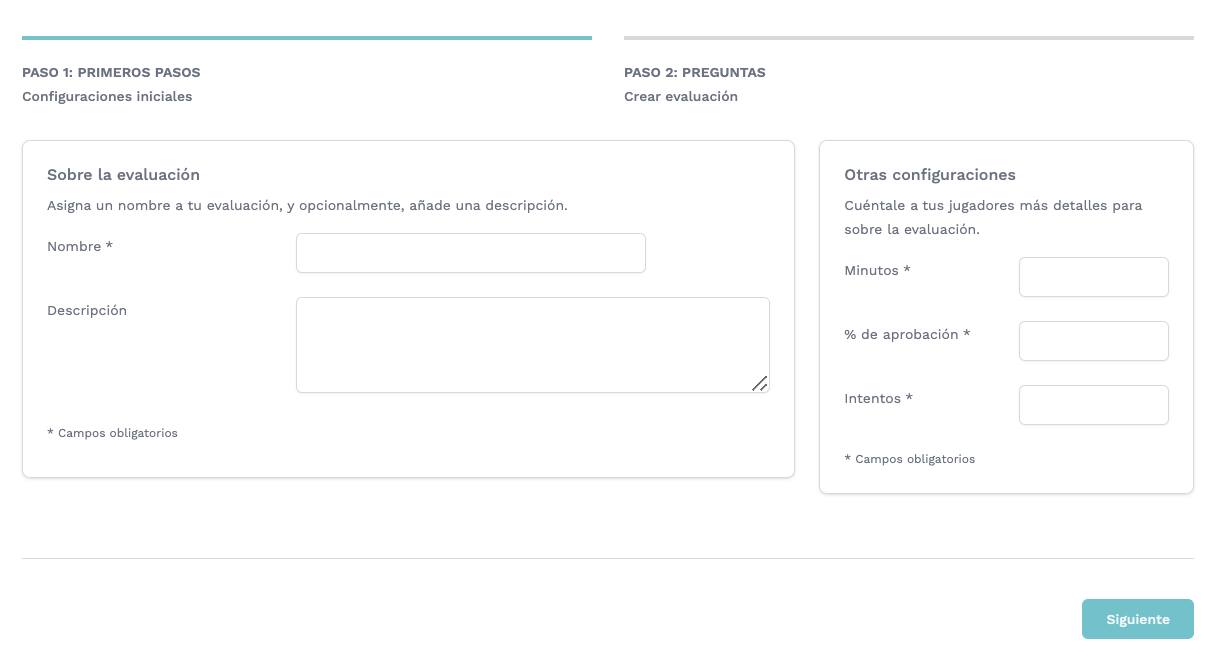Click 'Campos obligatorios' note in right card
1206x664 pixels.
[x=909, y=459]
